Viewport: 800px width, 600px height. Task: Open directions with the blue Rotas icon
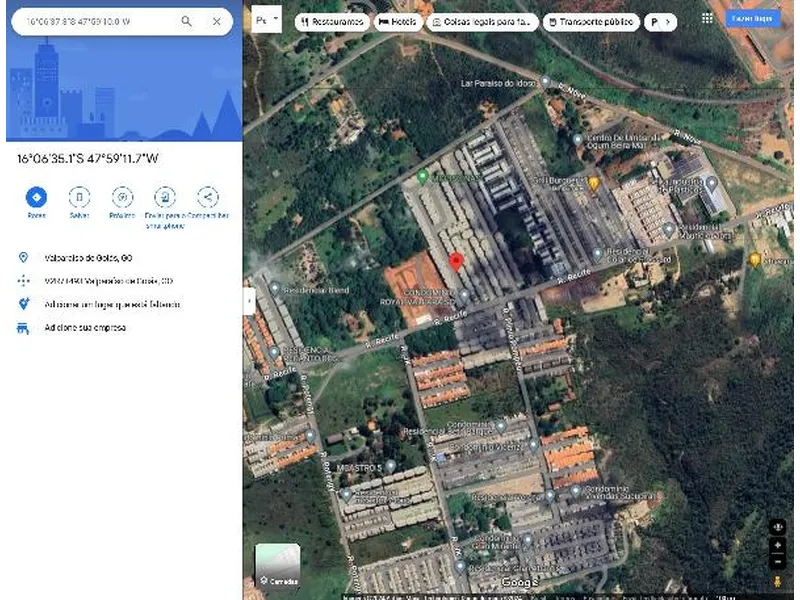click(35, 197)
